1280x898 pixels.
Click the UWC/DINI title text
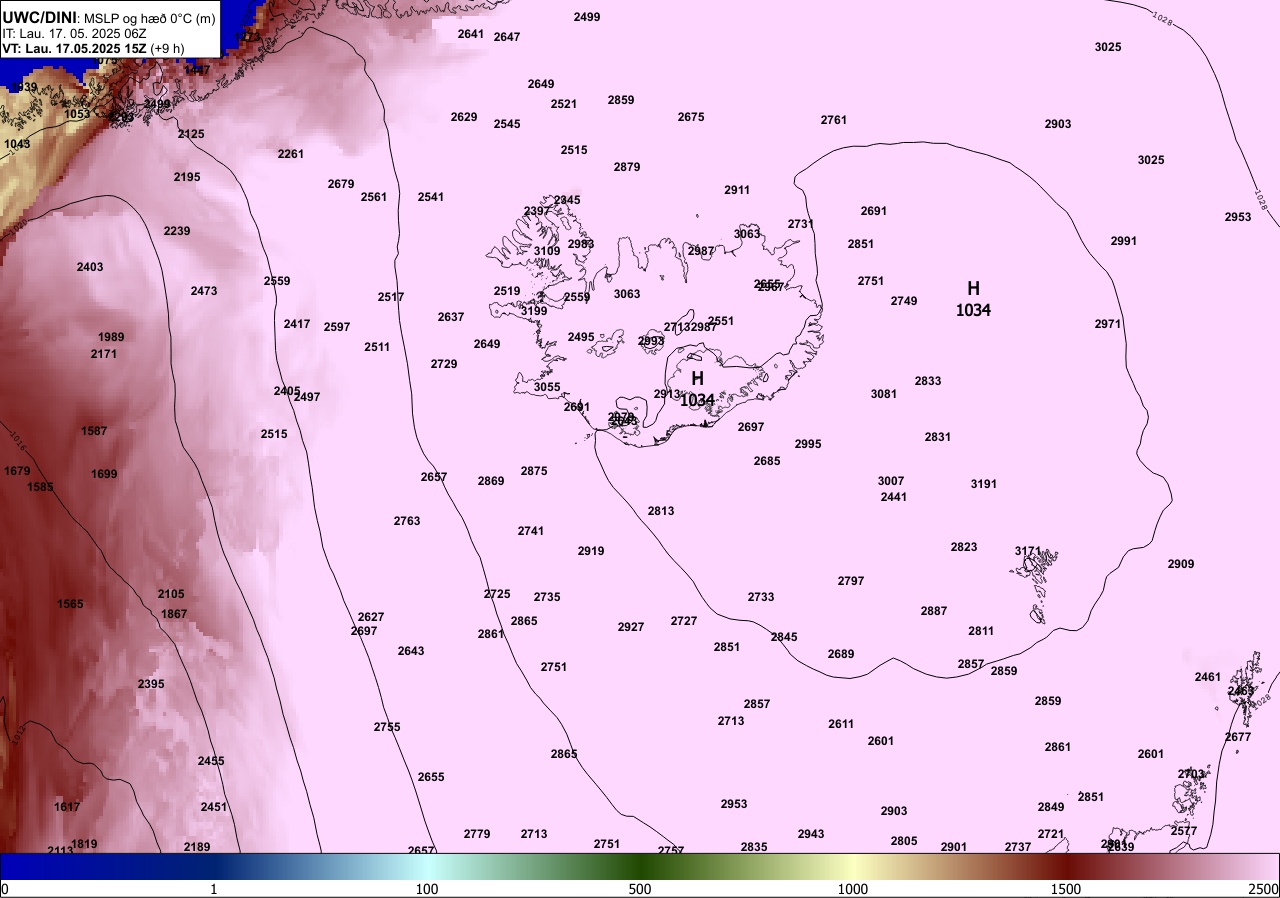[x=39, y=17]
